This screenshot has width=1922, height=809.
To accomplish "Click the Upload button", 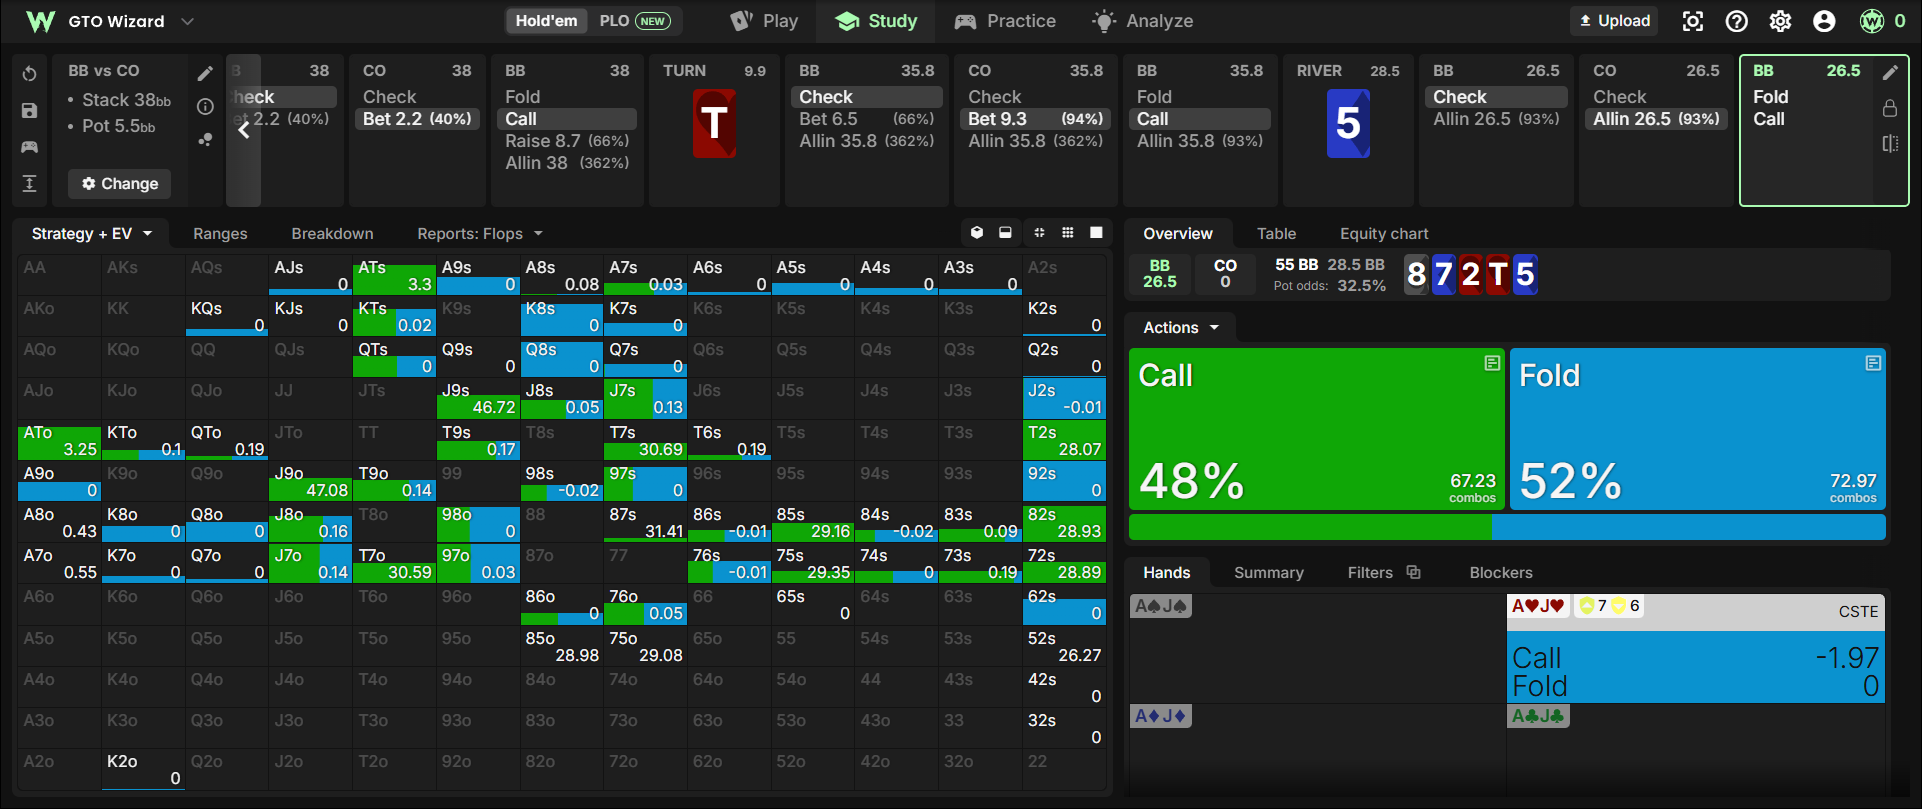I will pos(1615,21).
